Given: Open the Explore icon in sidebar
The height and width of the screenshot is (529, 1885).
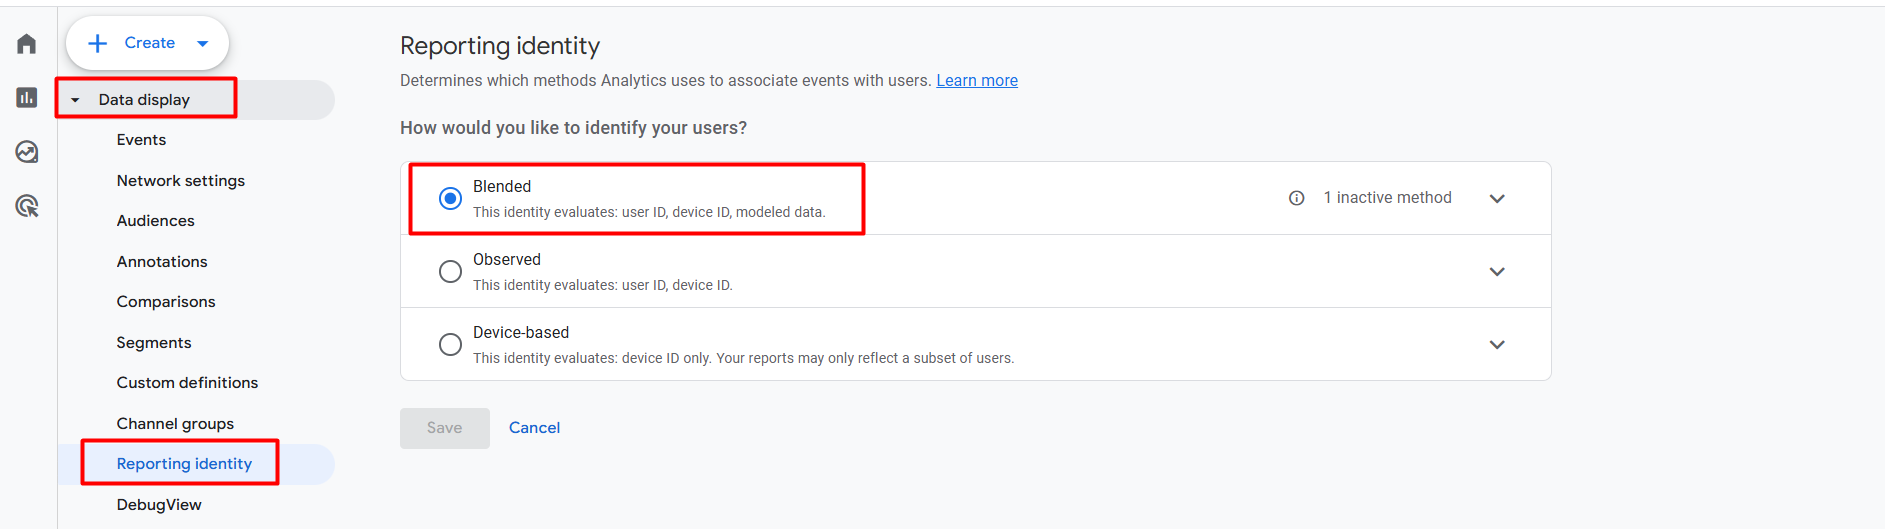Looking at the screenshot, I should click(x=27, y=152).
